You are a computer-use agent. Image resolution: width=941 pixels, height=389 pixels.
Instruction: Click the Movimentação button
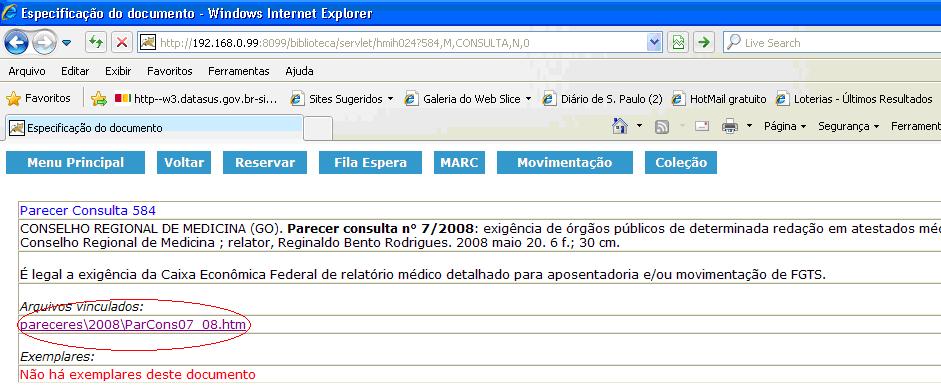point(565,163)
